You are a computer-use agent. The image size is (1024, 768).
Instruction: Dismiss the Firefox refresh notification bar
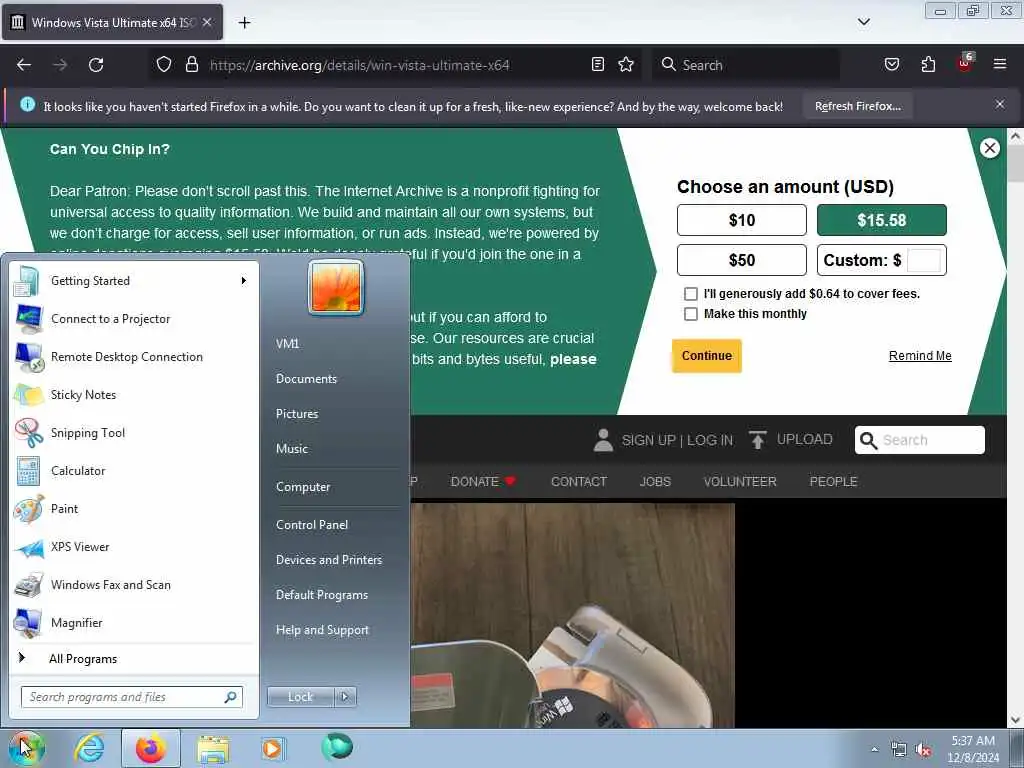(1000, 104)
